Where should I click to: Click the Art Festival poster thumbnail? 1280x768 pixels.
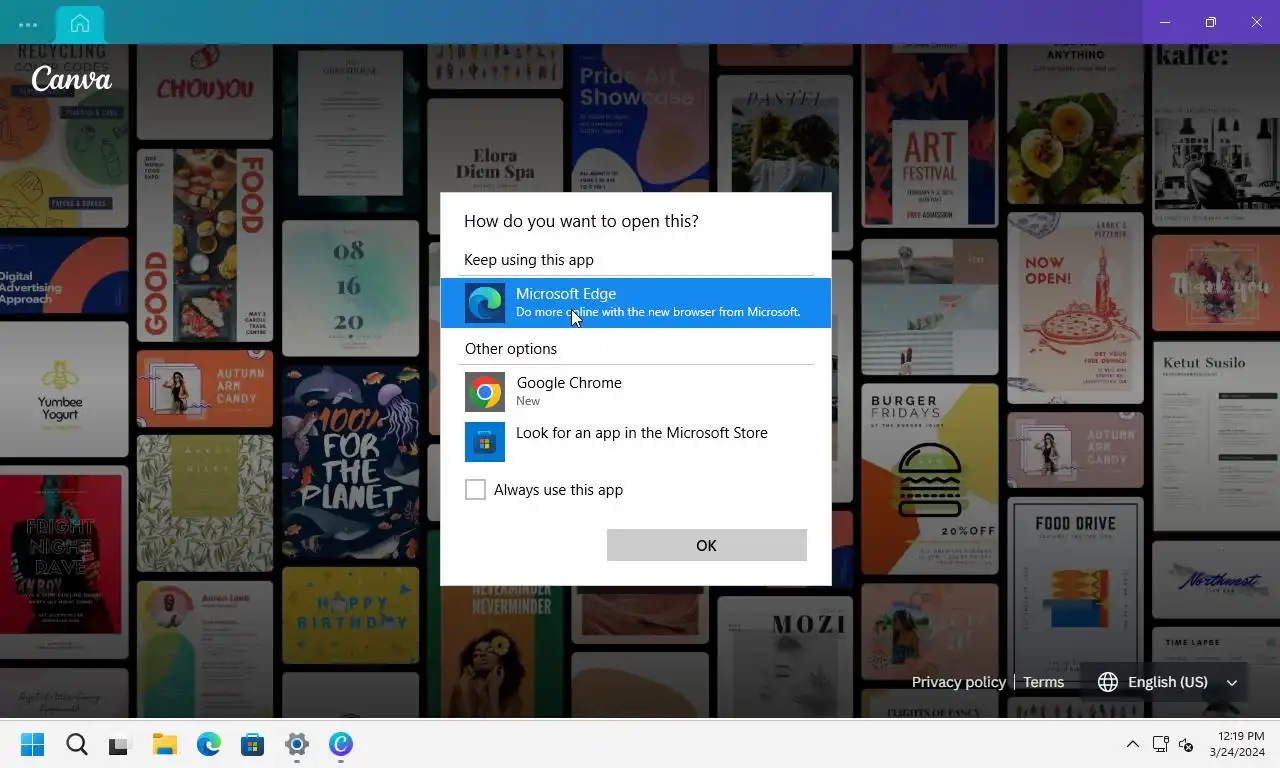tap(931, 136)
